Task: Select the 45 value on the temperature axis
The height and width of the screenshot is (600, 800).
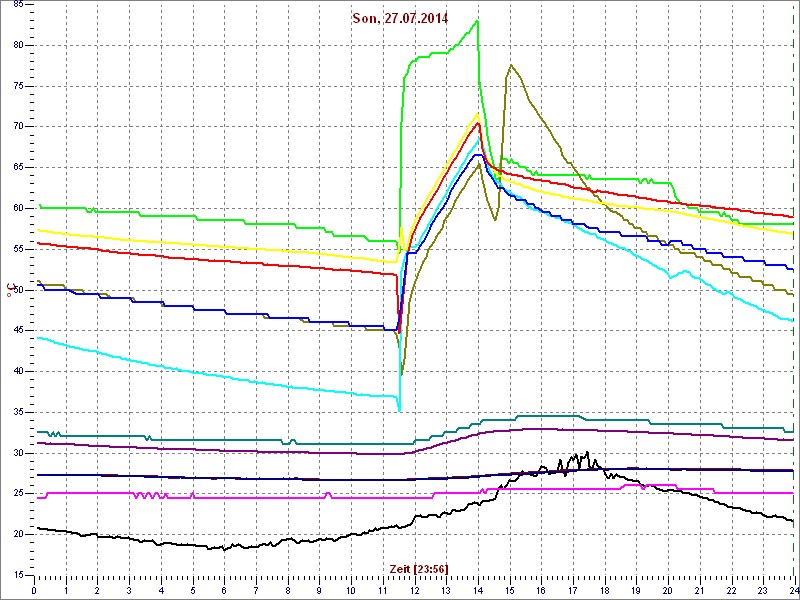Action: [x=18, y=331]
